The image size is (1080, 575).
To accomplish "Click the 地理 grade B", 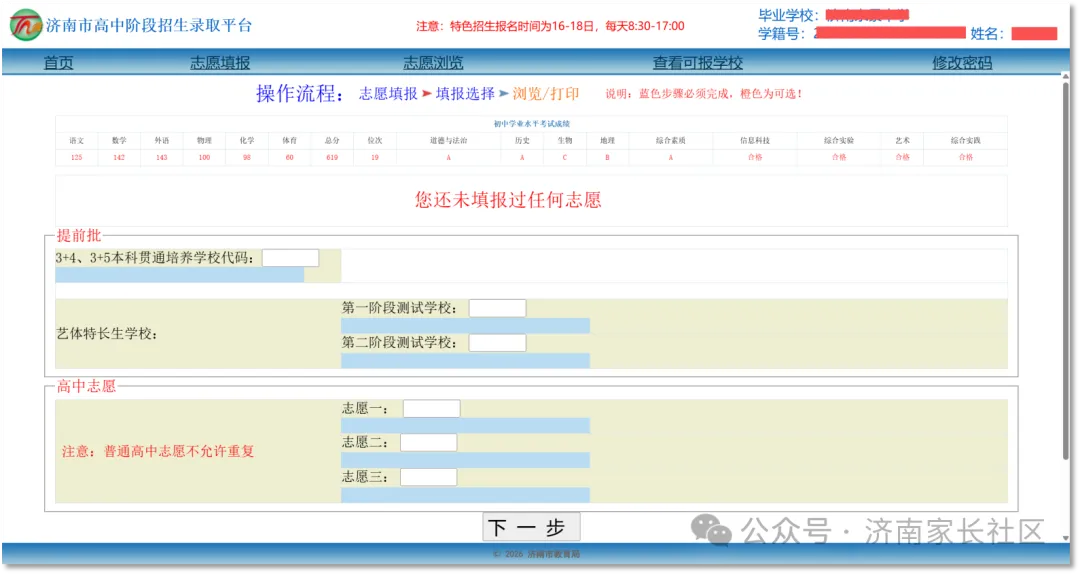I will 607,158.
